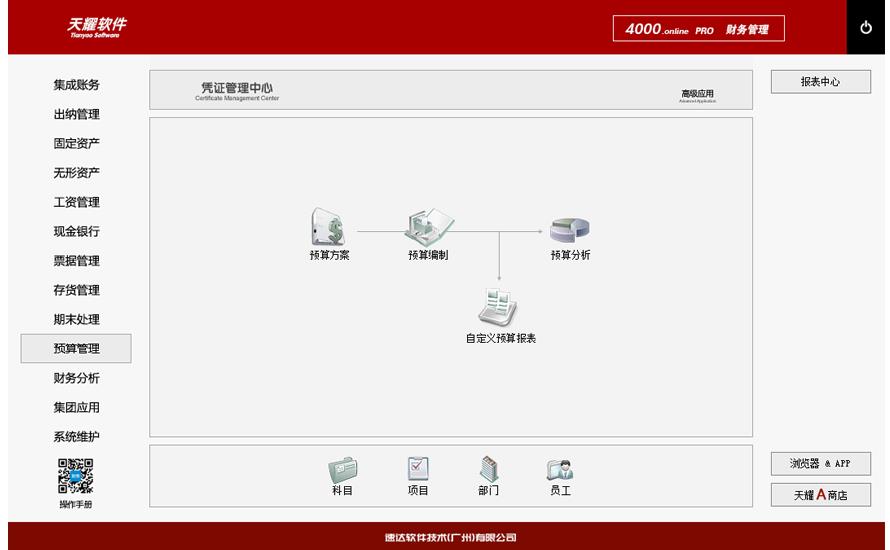Click the power icon in top-right corner
Image resolution: width=890 pixels, height=550 pixels.
coord(866,28)
